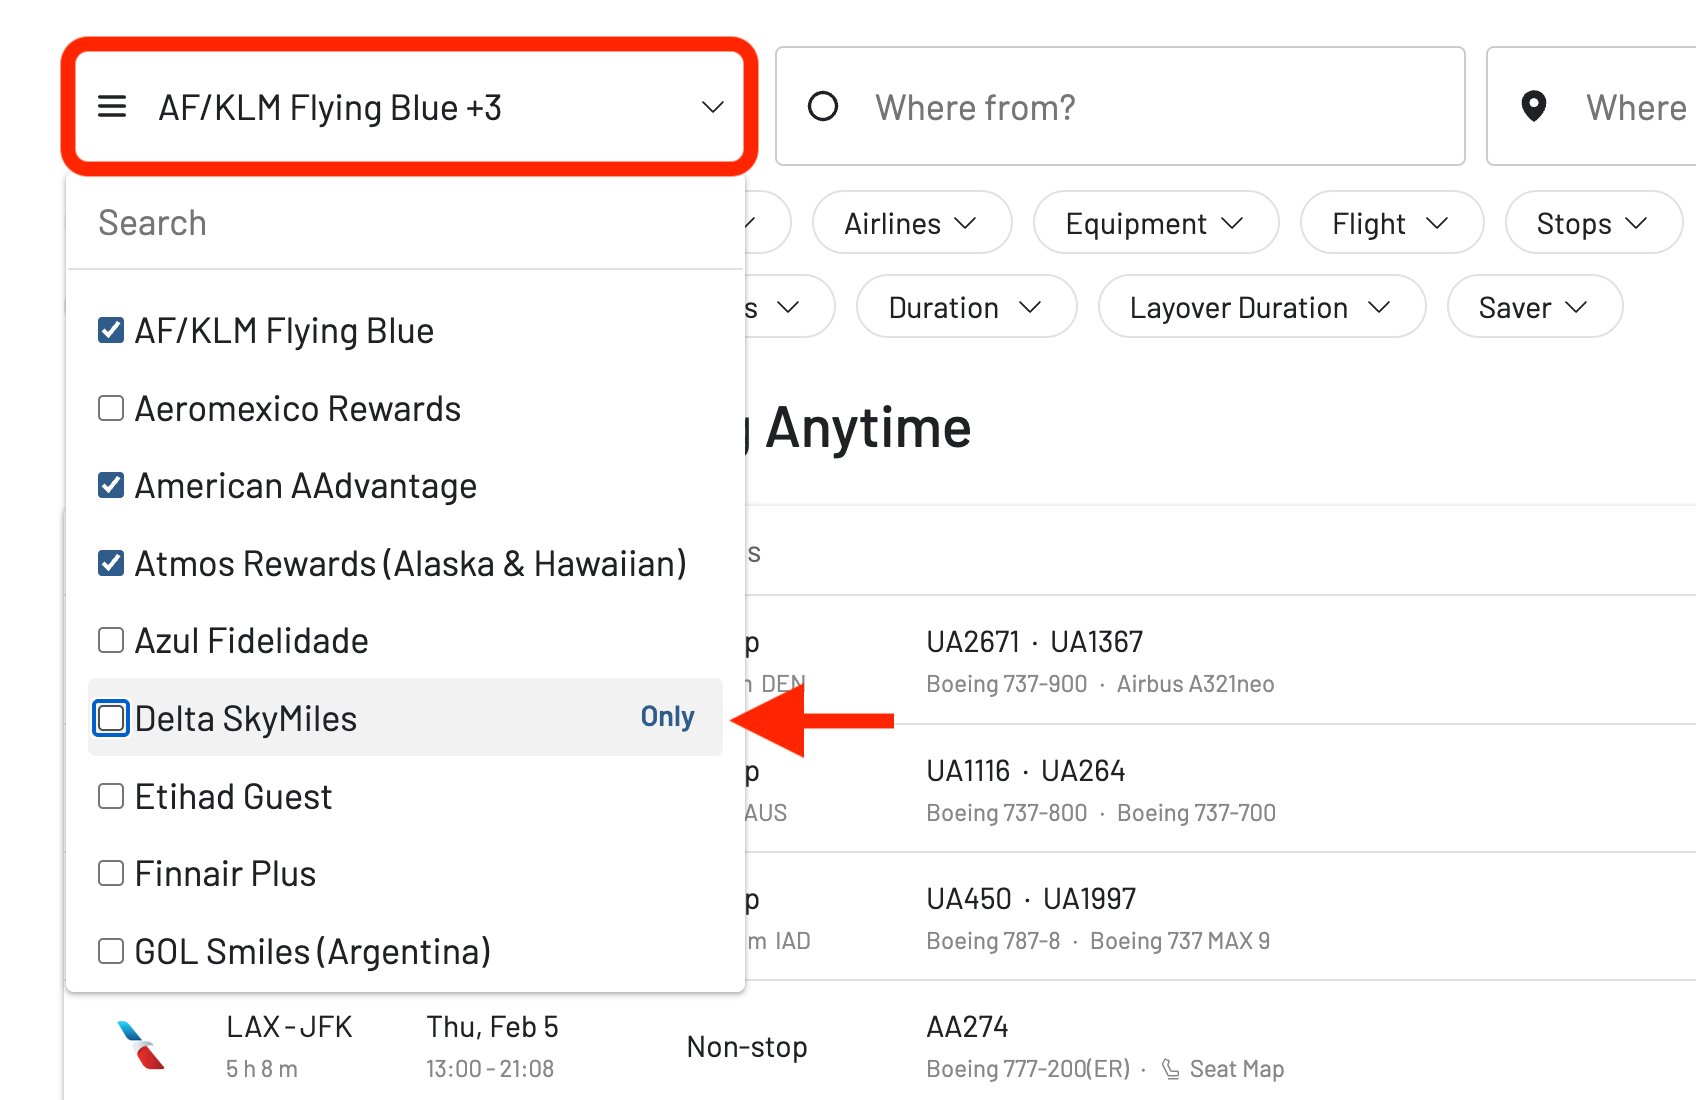Viewport: 1696px width, 1100px height.
Task: Enable Azul Fidelidade
Action: 110,640
